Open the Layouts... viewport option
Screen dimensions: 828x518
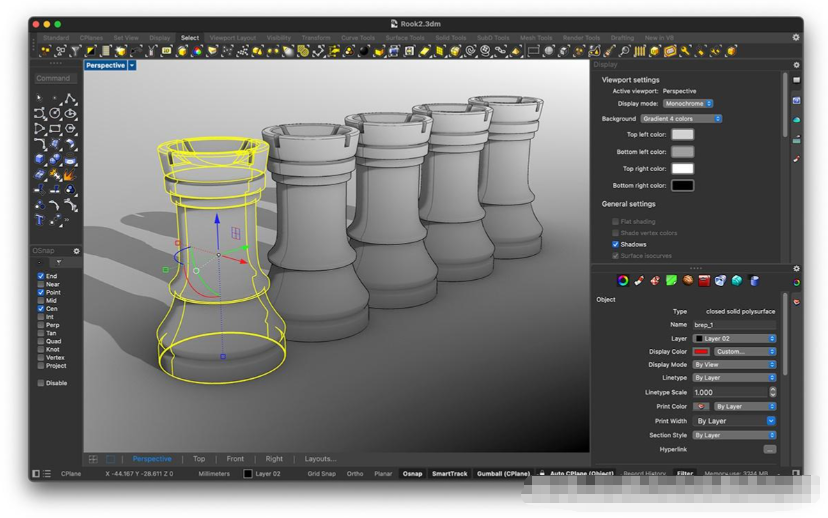[x=320, y=459]
